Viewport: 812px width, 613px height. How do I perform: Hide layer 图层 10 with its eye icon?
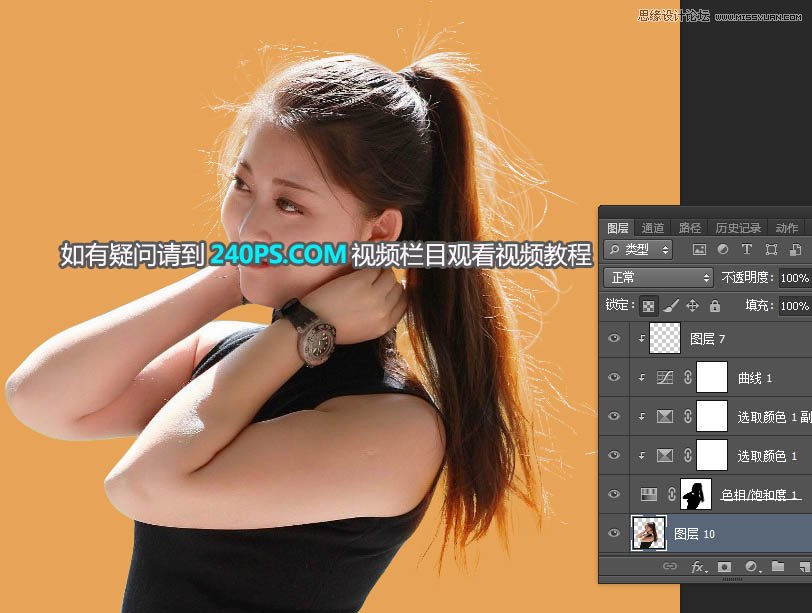tap(614, 533)
